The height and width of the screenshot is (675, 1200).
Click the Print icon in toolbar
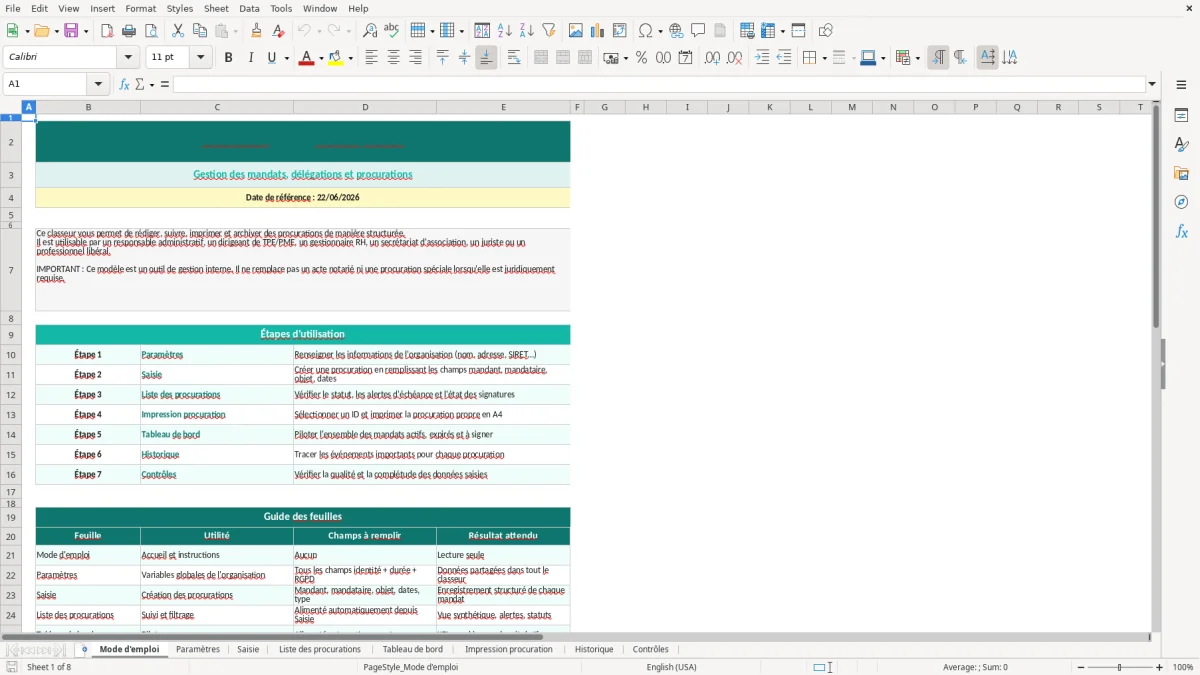129,31
